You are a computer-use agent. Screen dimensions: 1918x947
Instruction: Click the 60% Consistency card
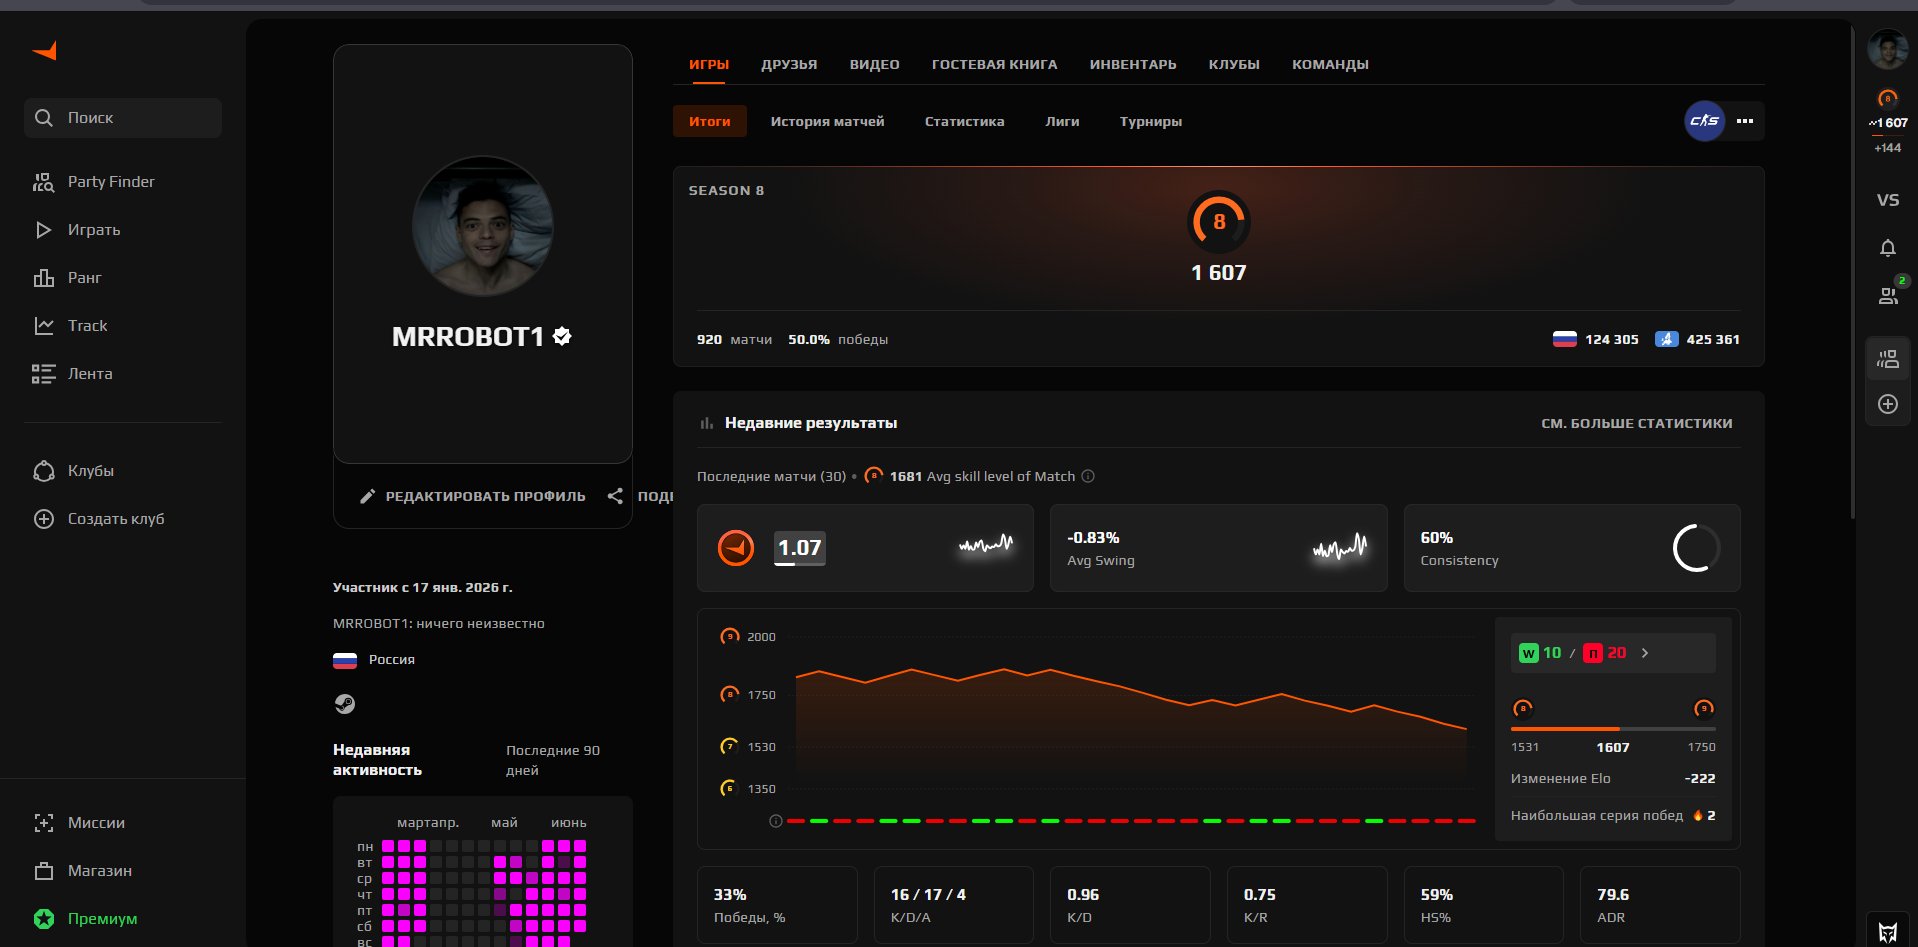pos(1572,548)
